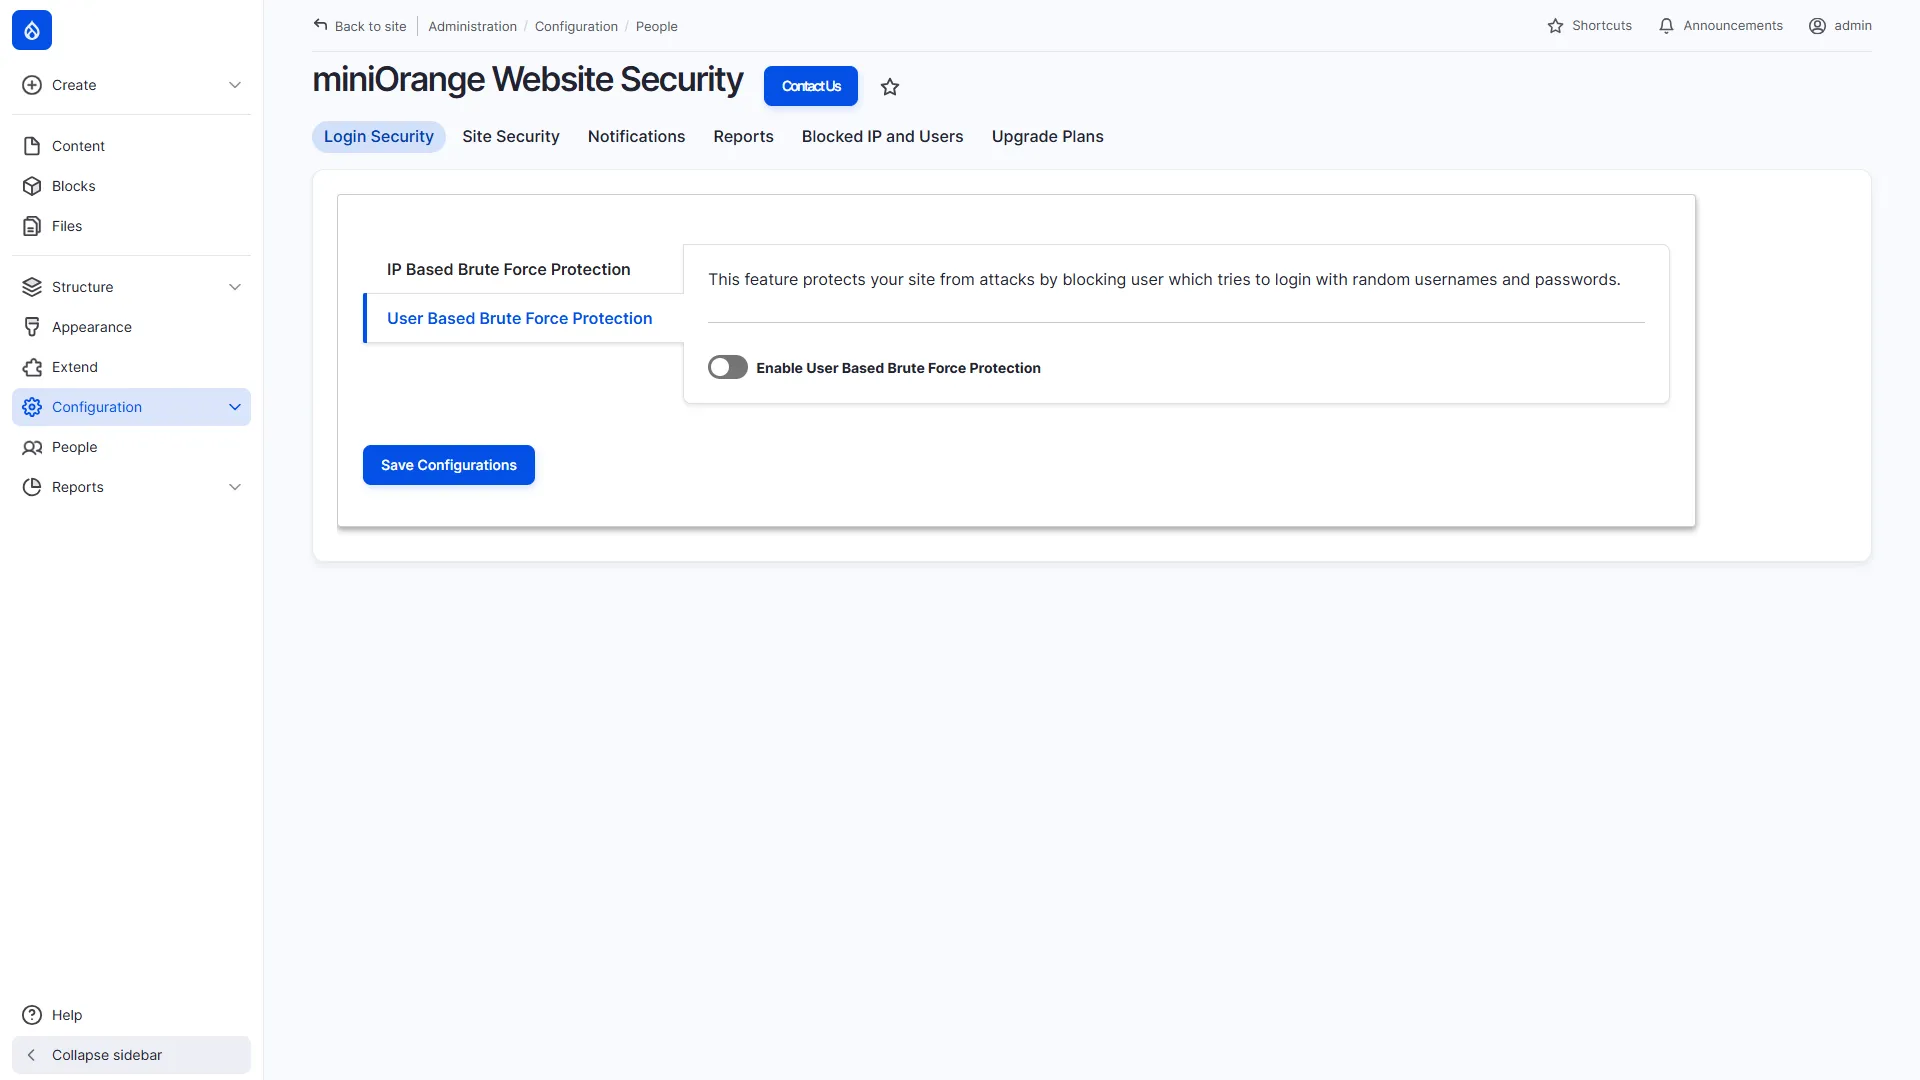Open the Notifications tab

coord(636,137)
